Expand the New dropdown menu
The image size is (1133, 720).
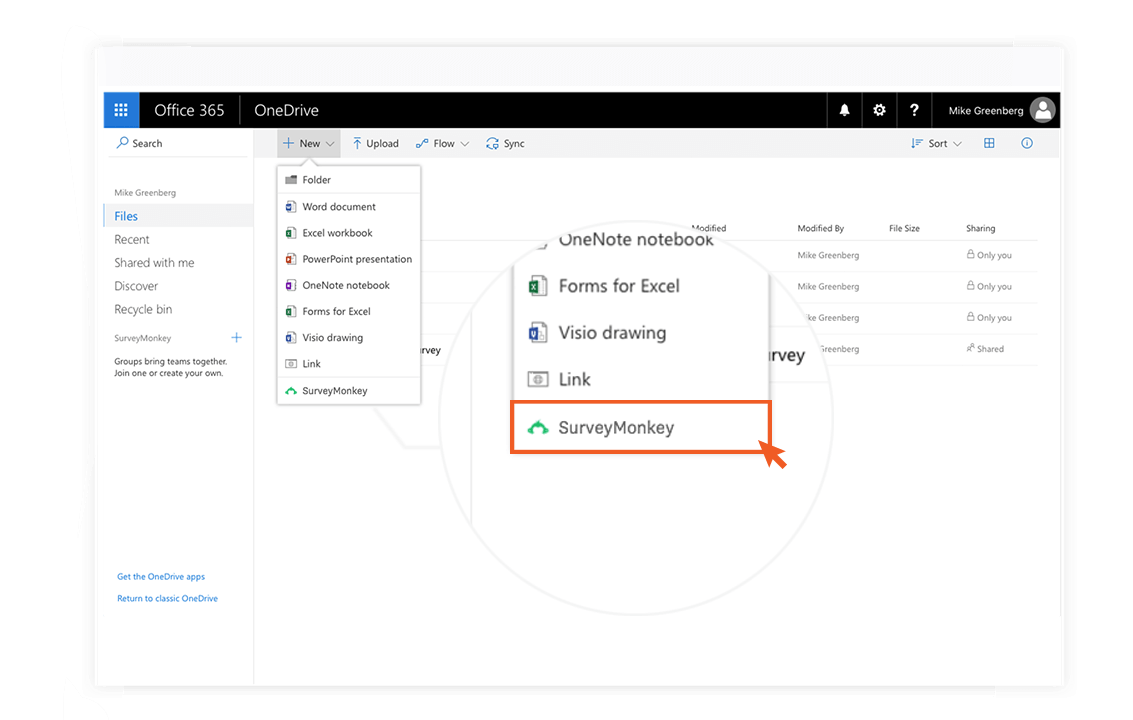tap(309, 144)
